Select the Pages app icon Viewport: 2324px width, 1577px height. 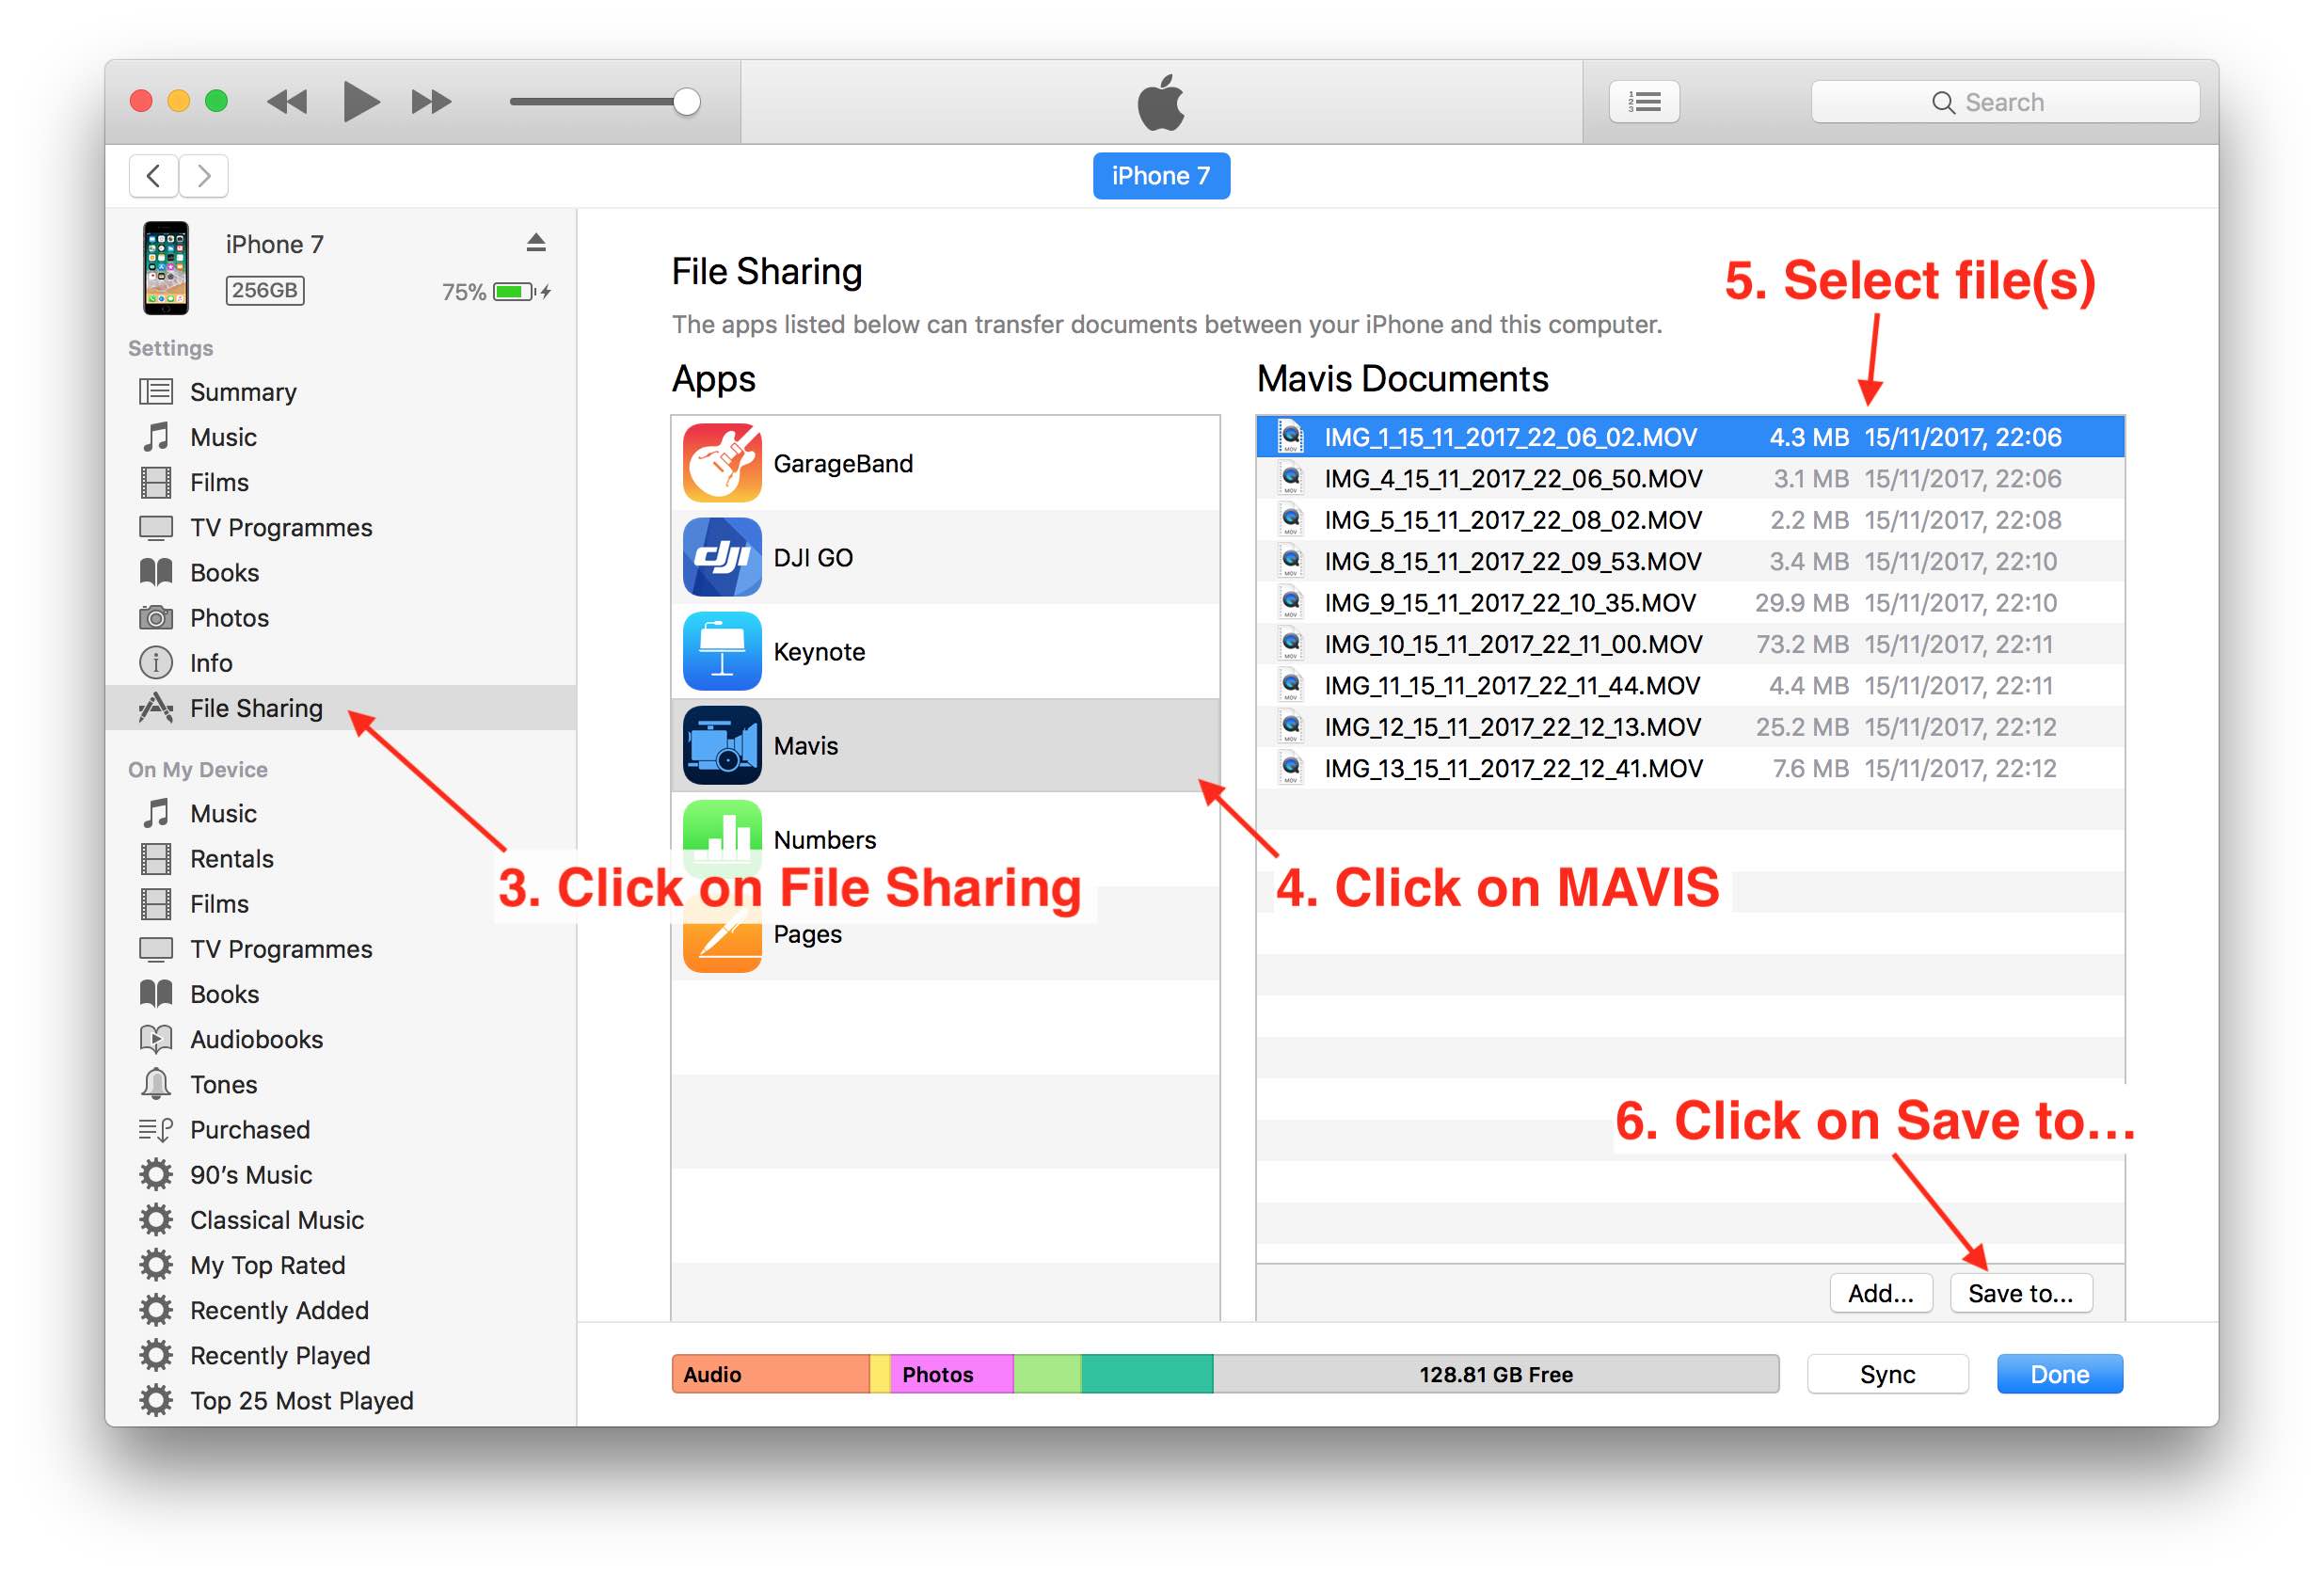(x=722, y=934)
